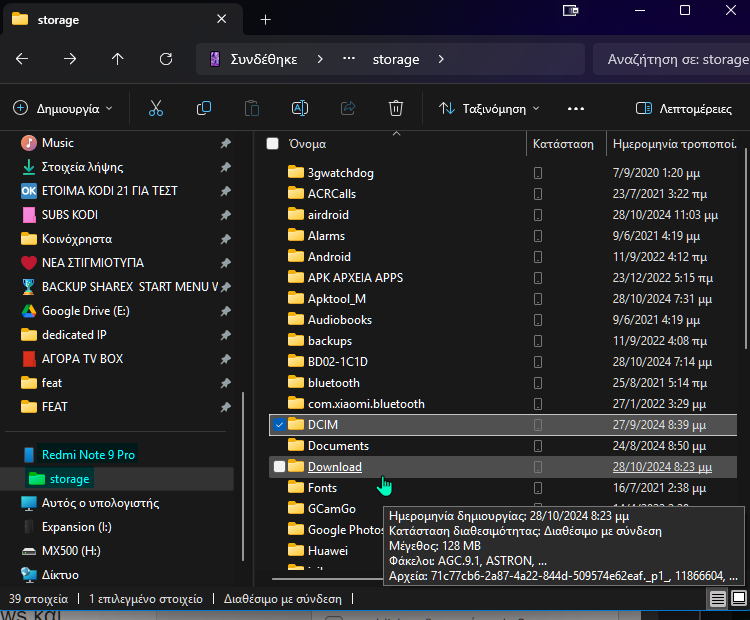This screenshot has height=620, width=750.
Task: Select ΕΤΟΙΜΑ KODI 21 ΓΙΑ ΤΕΣΤ folder
Action: point(110,191)
